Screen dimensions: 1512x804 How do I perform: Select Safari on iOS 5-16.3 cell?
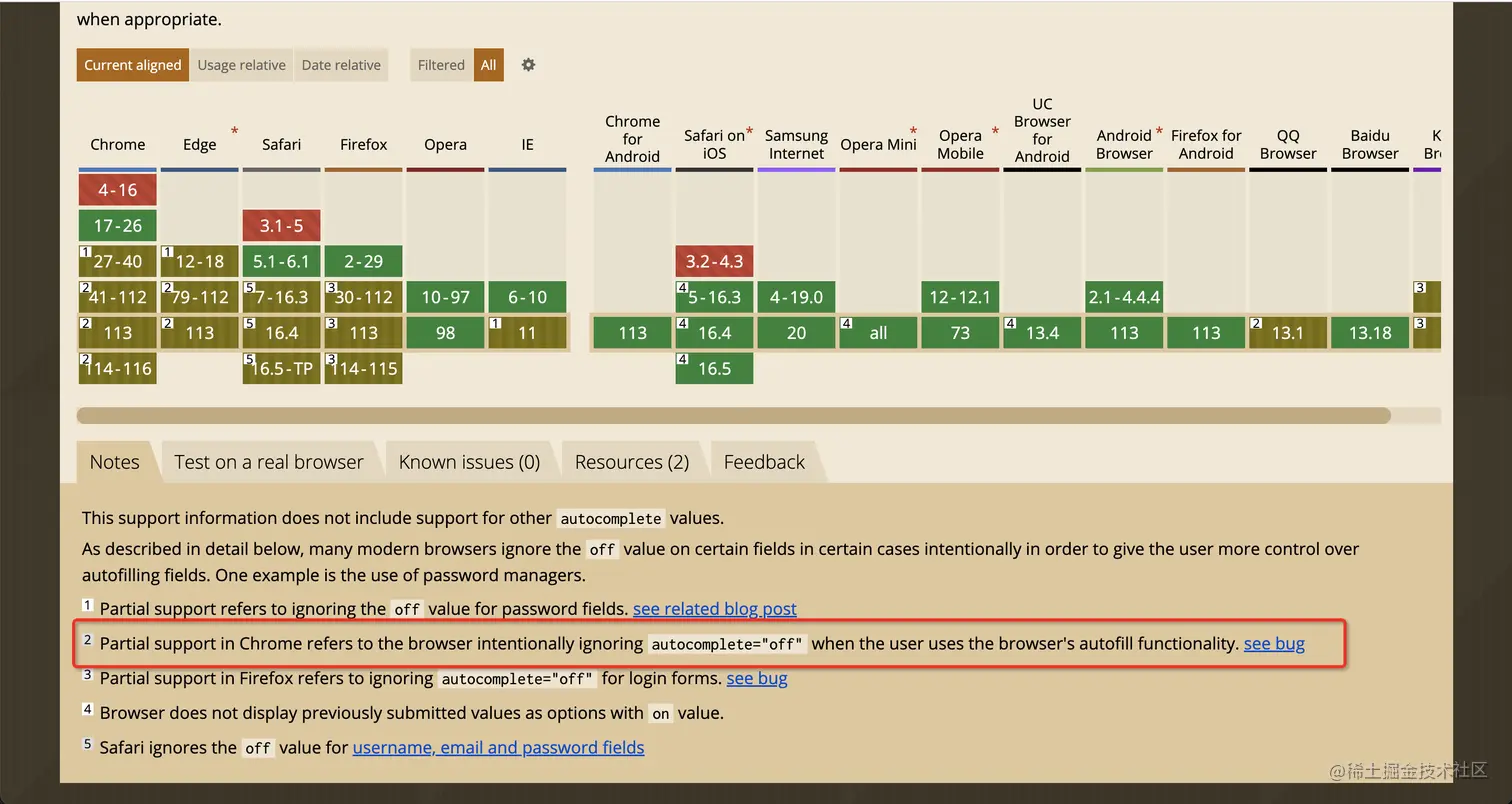[715, 297]
